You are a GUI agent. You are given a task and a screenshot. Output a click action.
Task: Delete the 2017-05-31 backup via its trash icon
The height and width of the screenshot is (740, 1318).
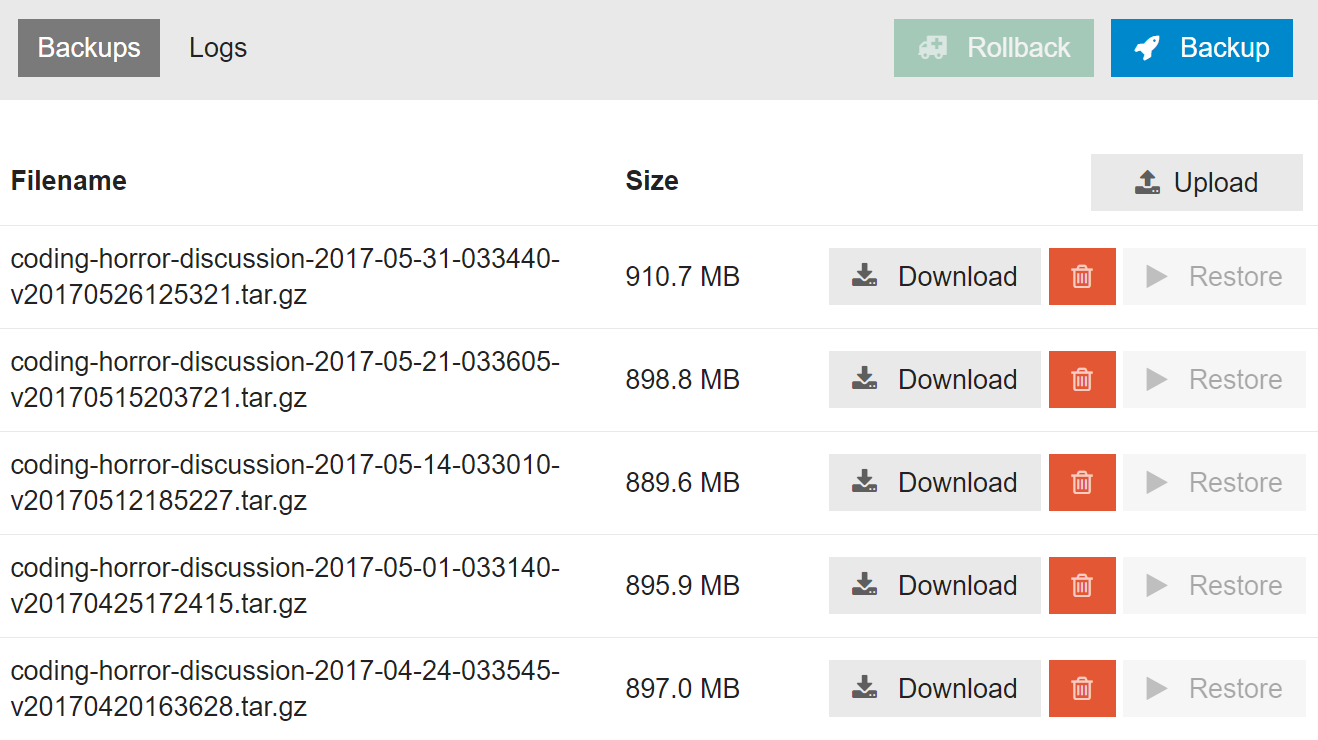coord(1082,276)
